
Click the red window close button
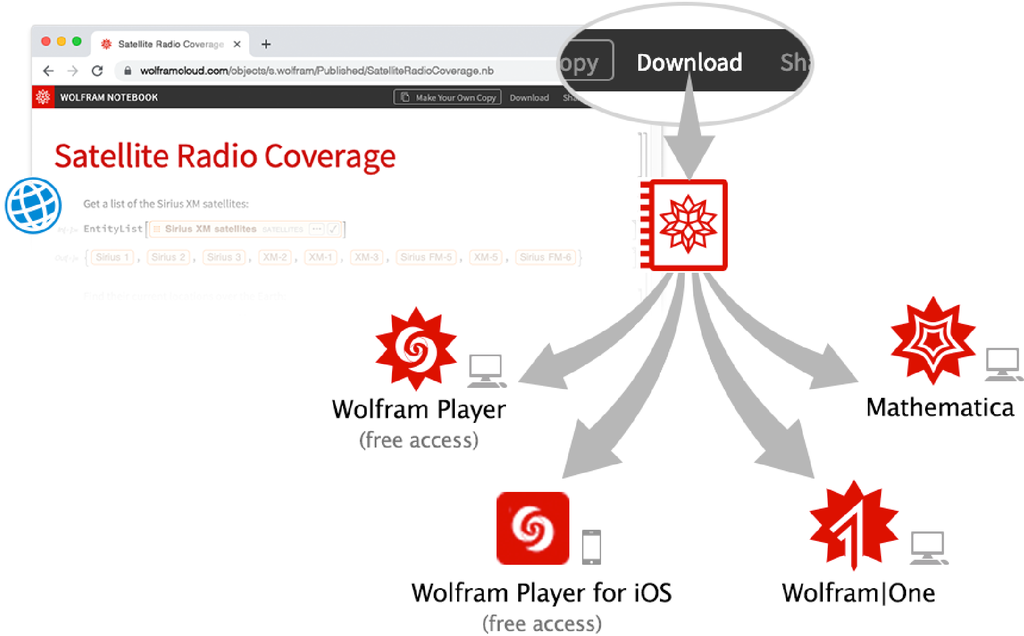pos(46,41)
